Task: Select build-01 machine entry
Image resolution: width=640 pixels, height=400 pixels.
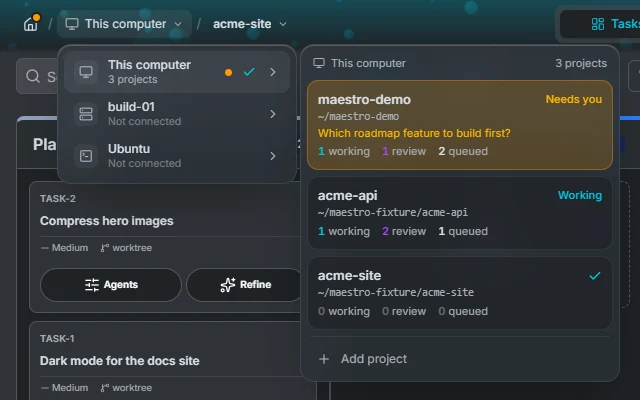Action: click(x=177, y=114)
